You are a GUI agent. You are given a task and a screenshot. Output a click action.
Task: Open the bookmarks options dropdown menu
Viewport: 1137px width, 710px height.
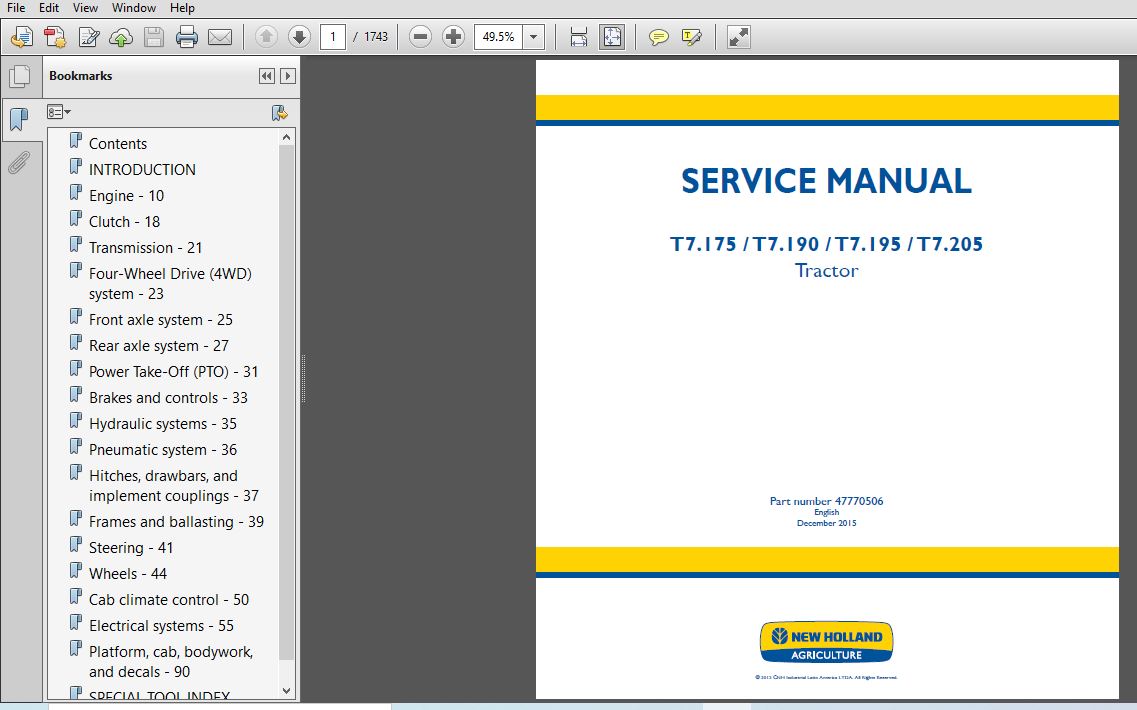click(x=59, y=112)
